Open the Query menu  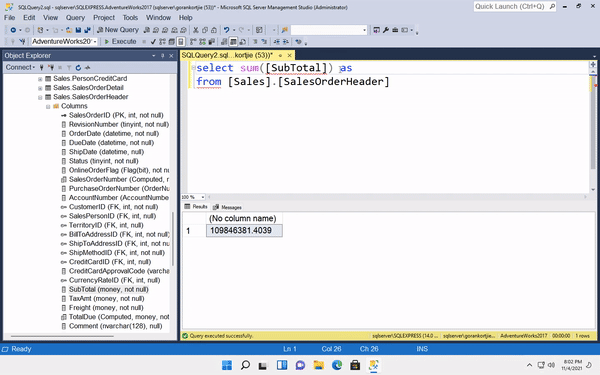(x=75, y=18)
